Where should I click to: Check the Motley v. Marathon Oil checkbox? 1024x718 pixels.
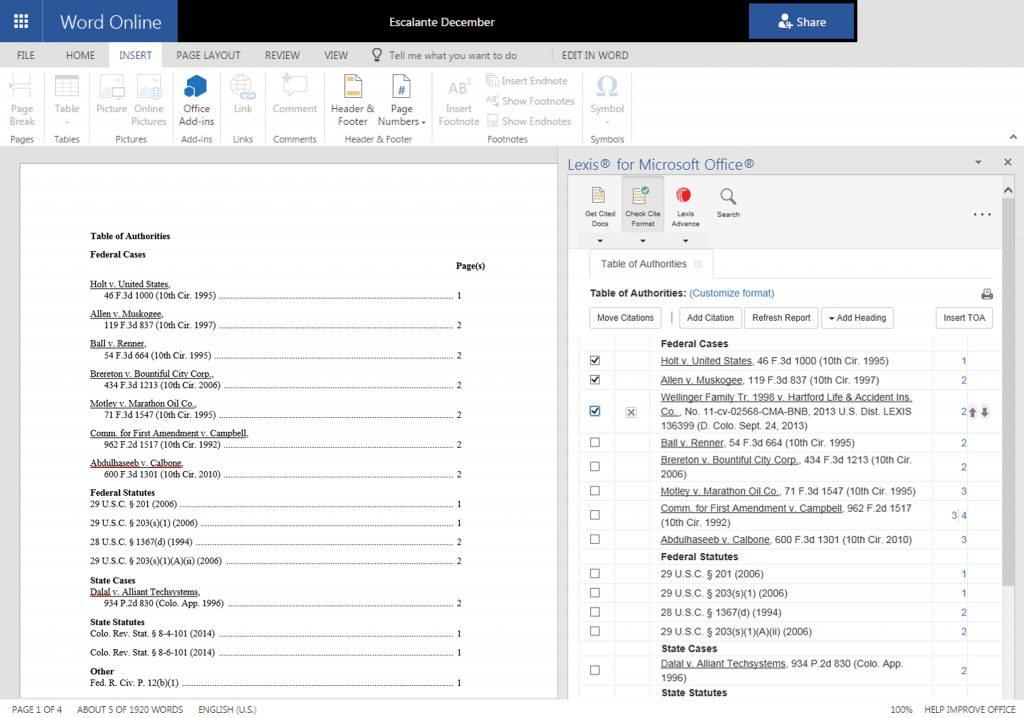(594, 491)
